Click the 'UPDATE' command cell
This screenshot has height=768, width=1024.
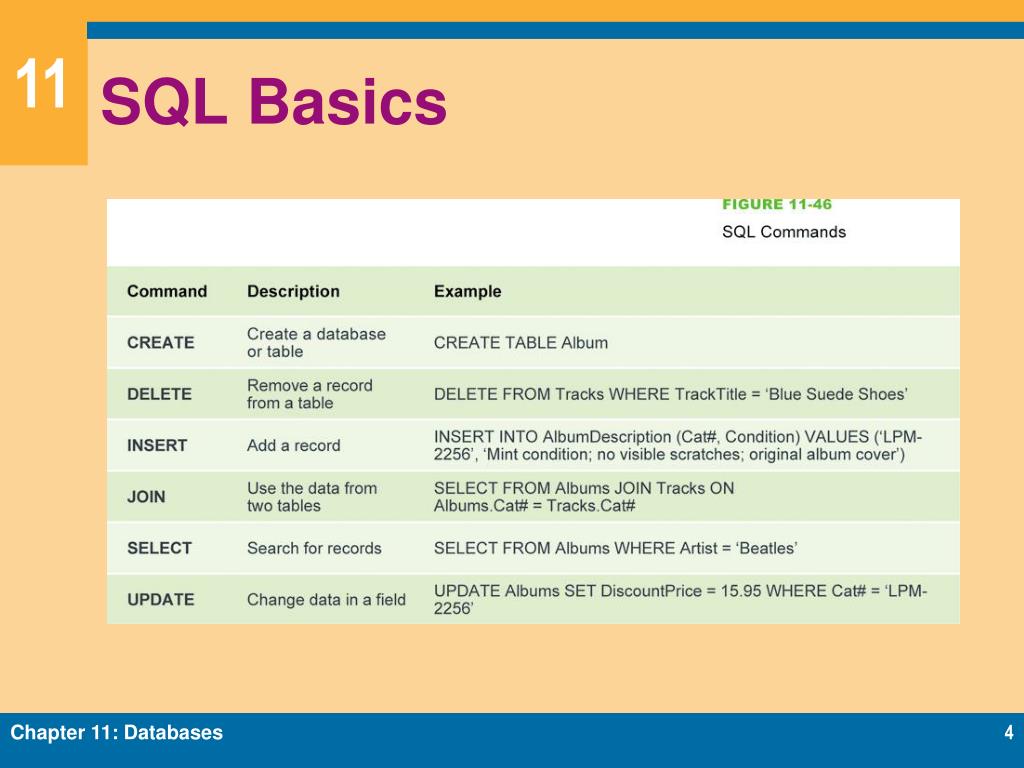coord(161,600)
